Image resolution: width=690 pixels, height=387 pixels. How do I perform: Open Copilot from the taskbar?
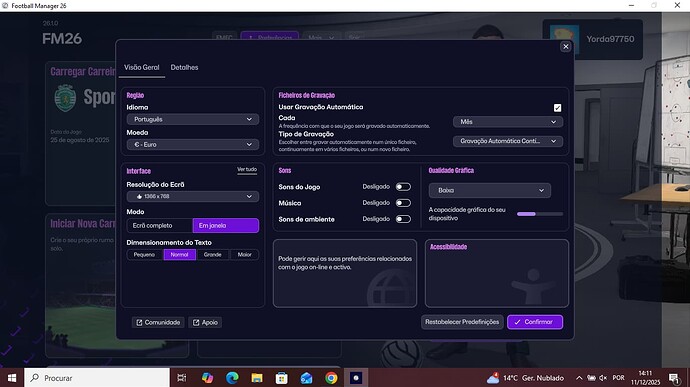pyautogui.click(x=207, y=378)
